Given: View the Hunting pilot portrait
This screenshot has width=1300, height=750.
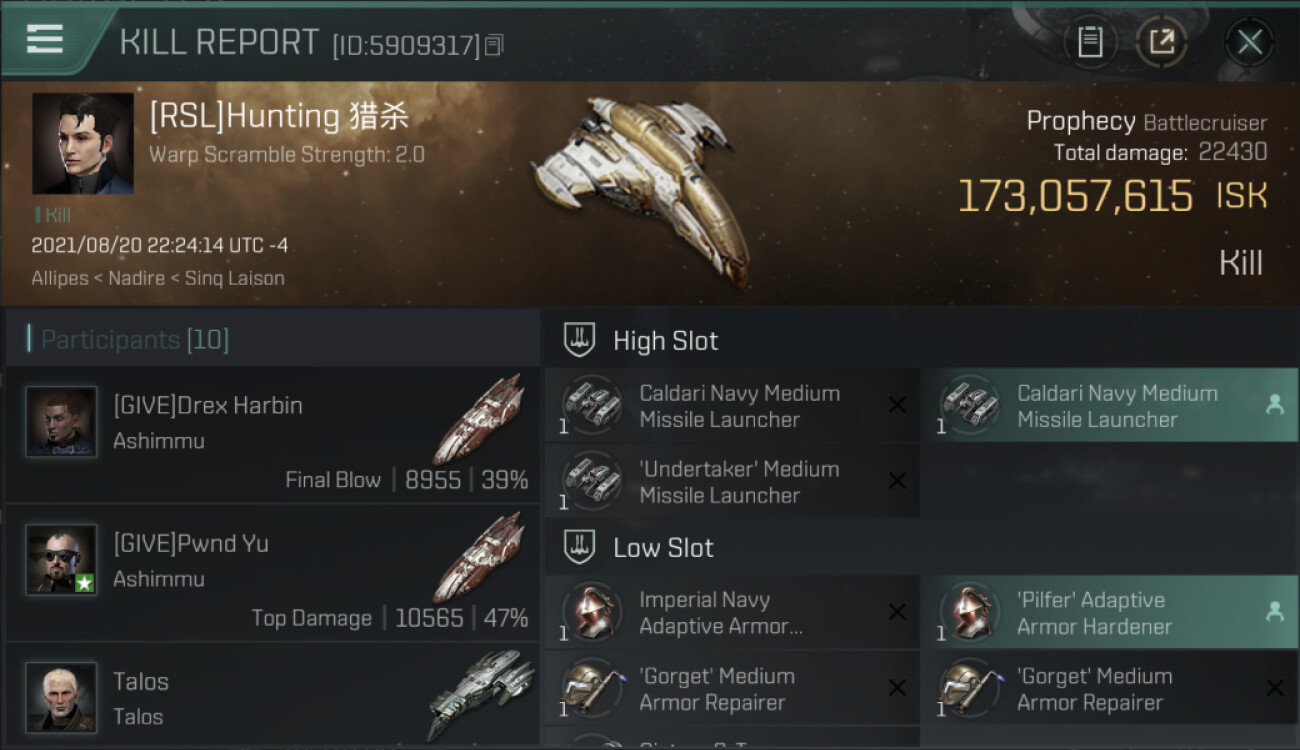Looking at the screenshot, I should [83, 144].
